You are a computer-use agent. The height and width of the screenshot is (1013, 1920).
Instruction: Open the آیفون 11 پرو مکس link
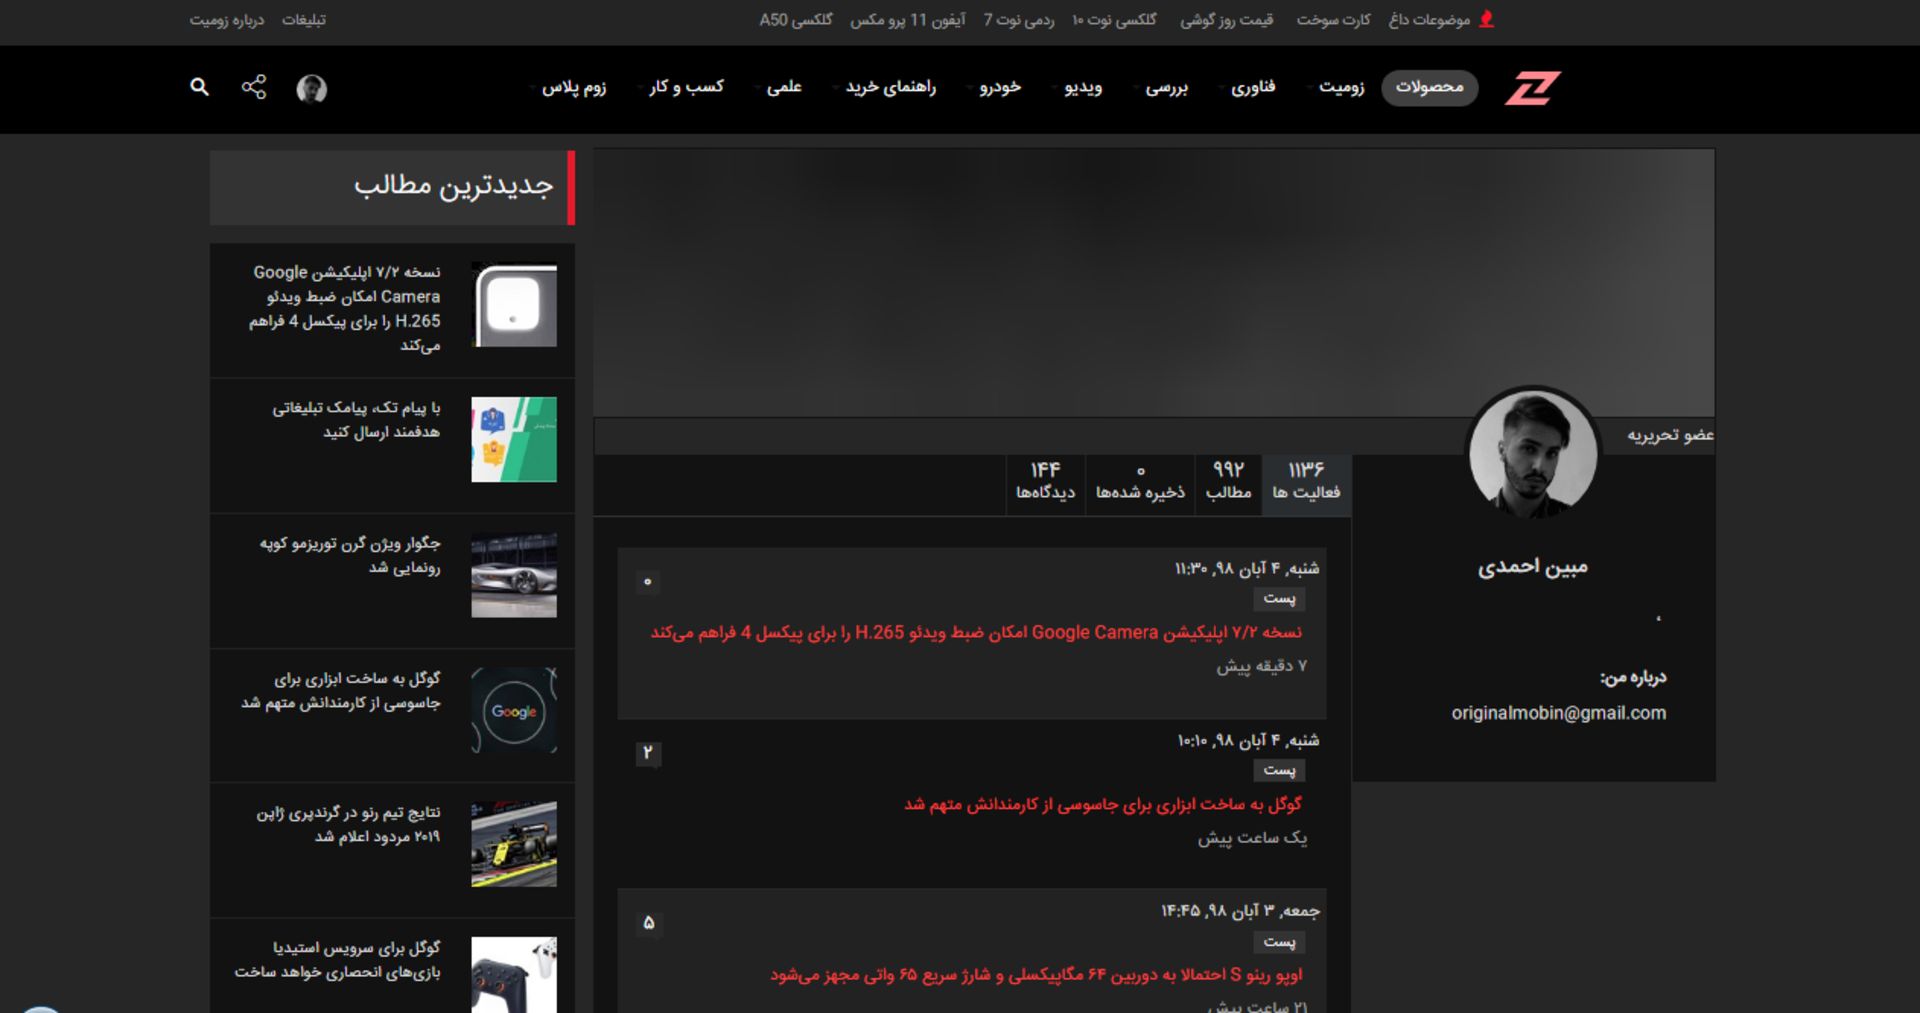click(908, 20)
